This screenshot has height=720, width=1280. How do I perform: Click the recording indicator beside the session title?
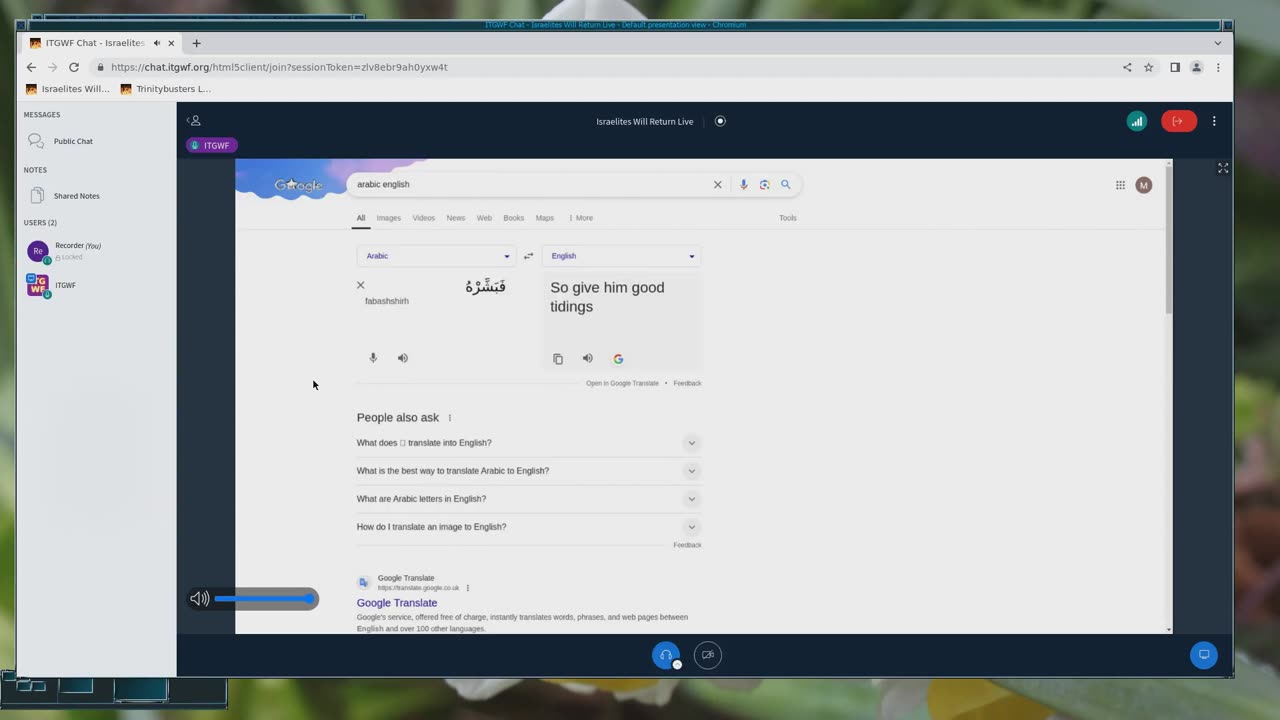720,121
